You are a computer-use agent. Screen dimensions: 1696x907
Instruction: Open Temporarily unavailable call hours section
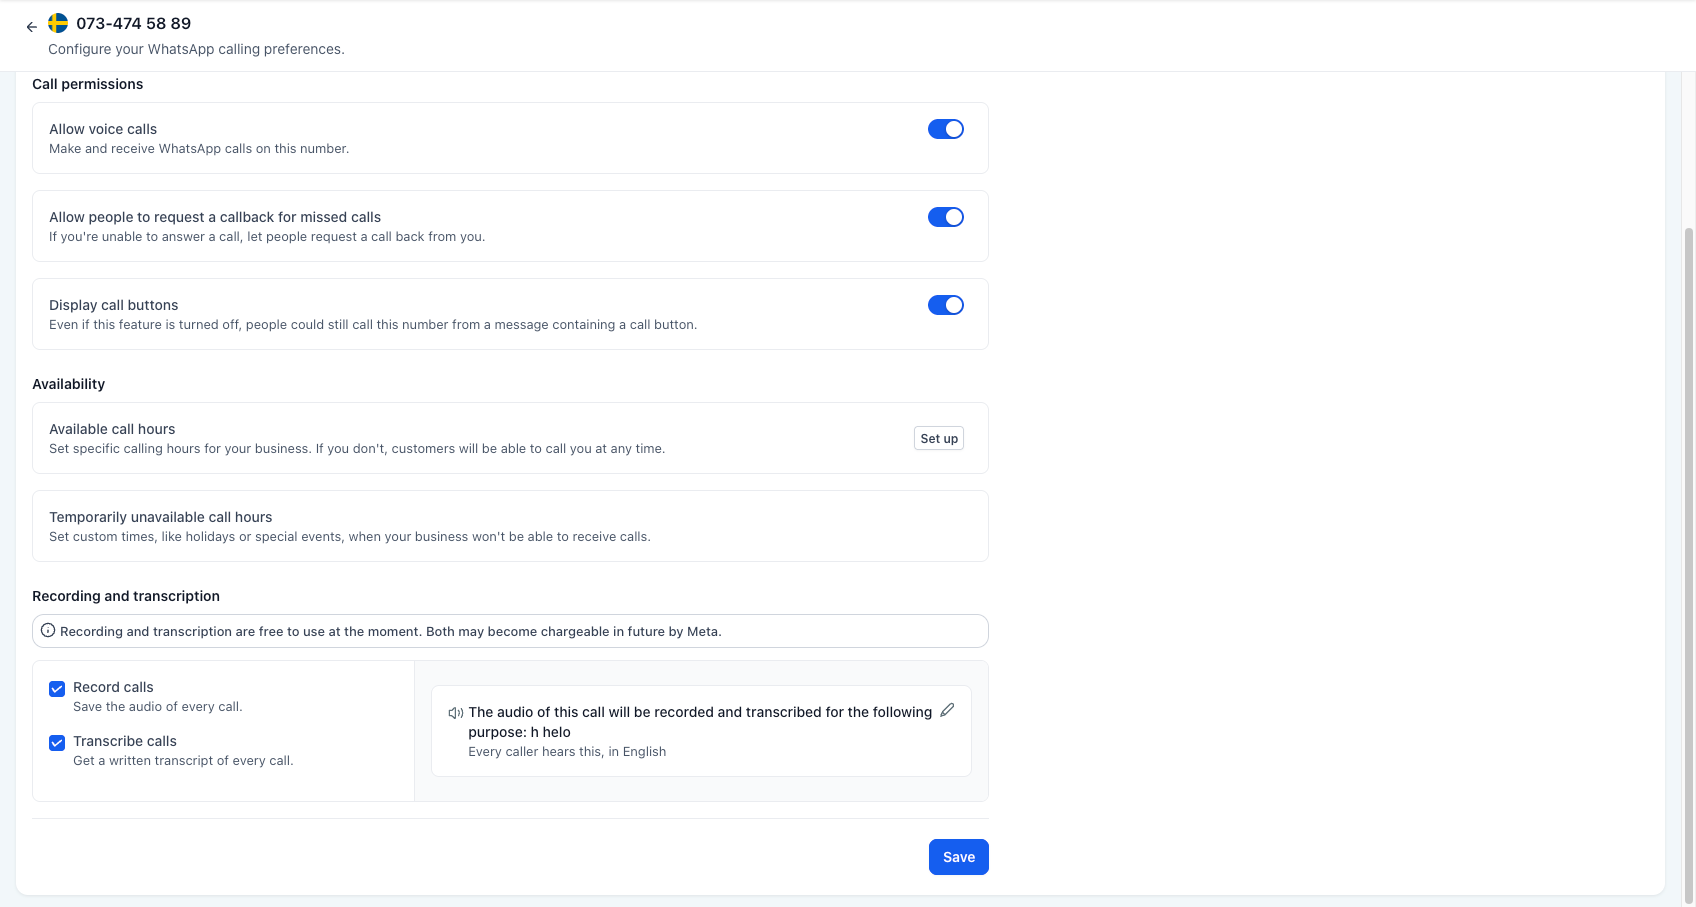click(510, 526)
